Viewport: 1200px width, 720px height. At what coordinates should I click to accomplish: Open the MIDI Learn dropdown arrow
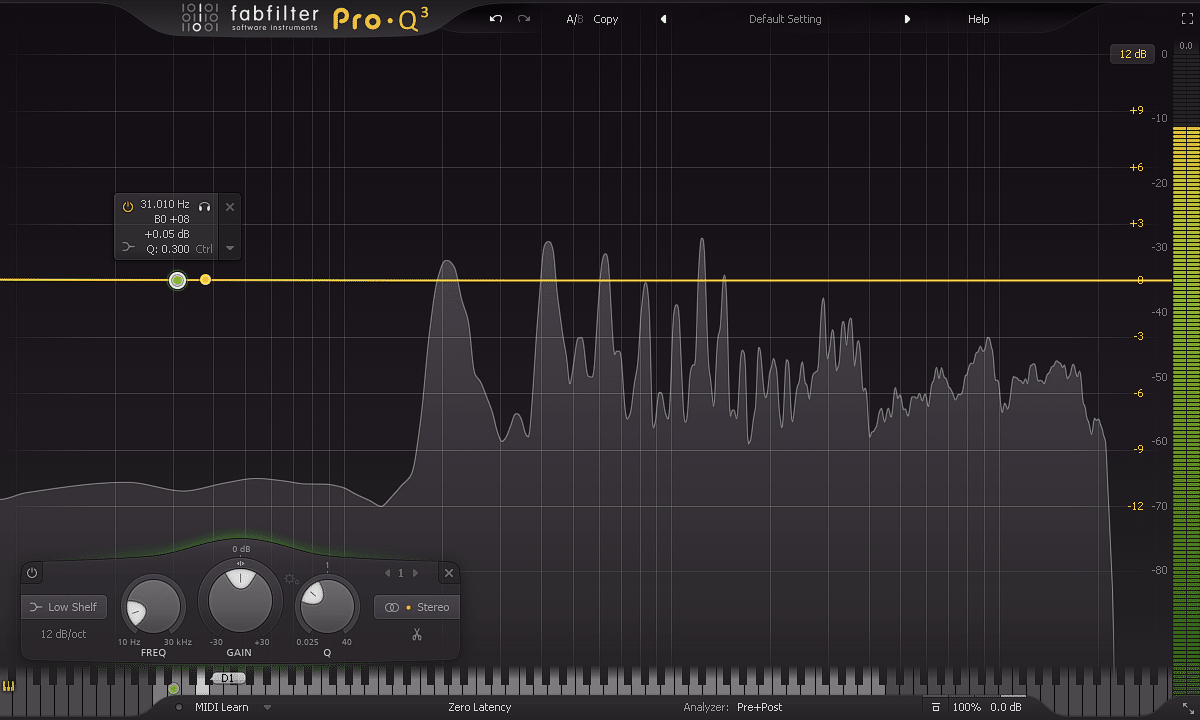point(267,708)
